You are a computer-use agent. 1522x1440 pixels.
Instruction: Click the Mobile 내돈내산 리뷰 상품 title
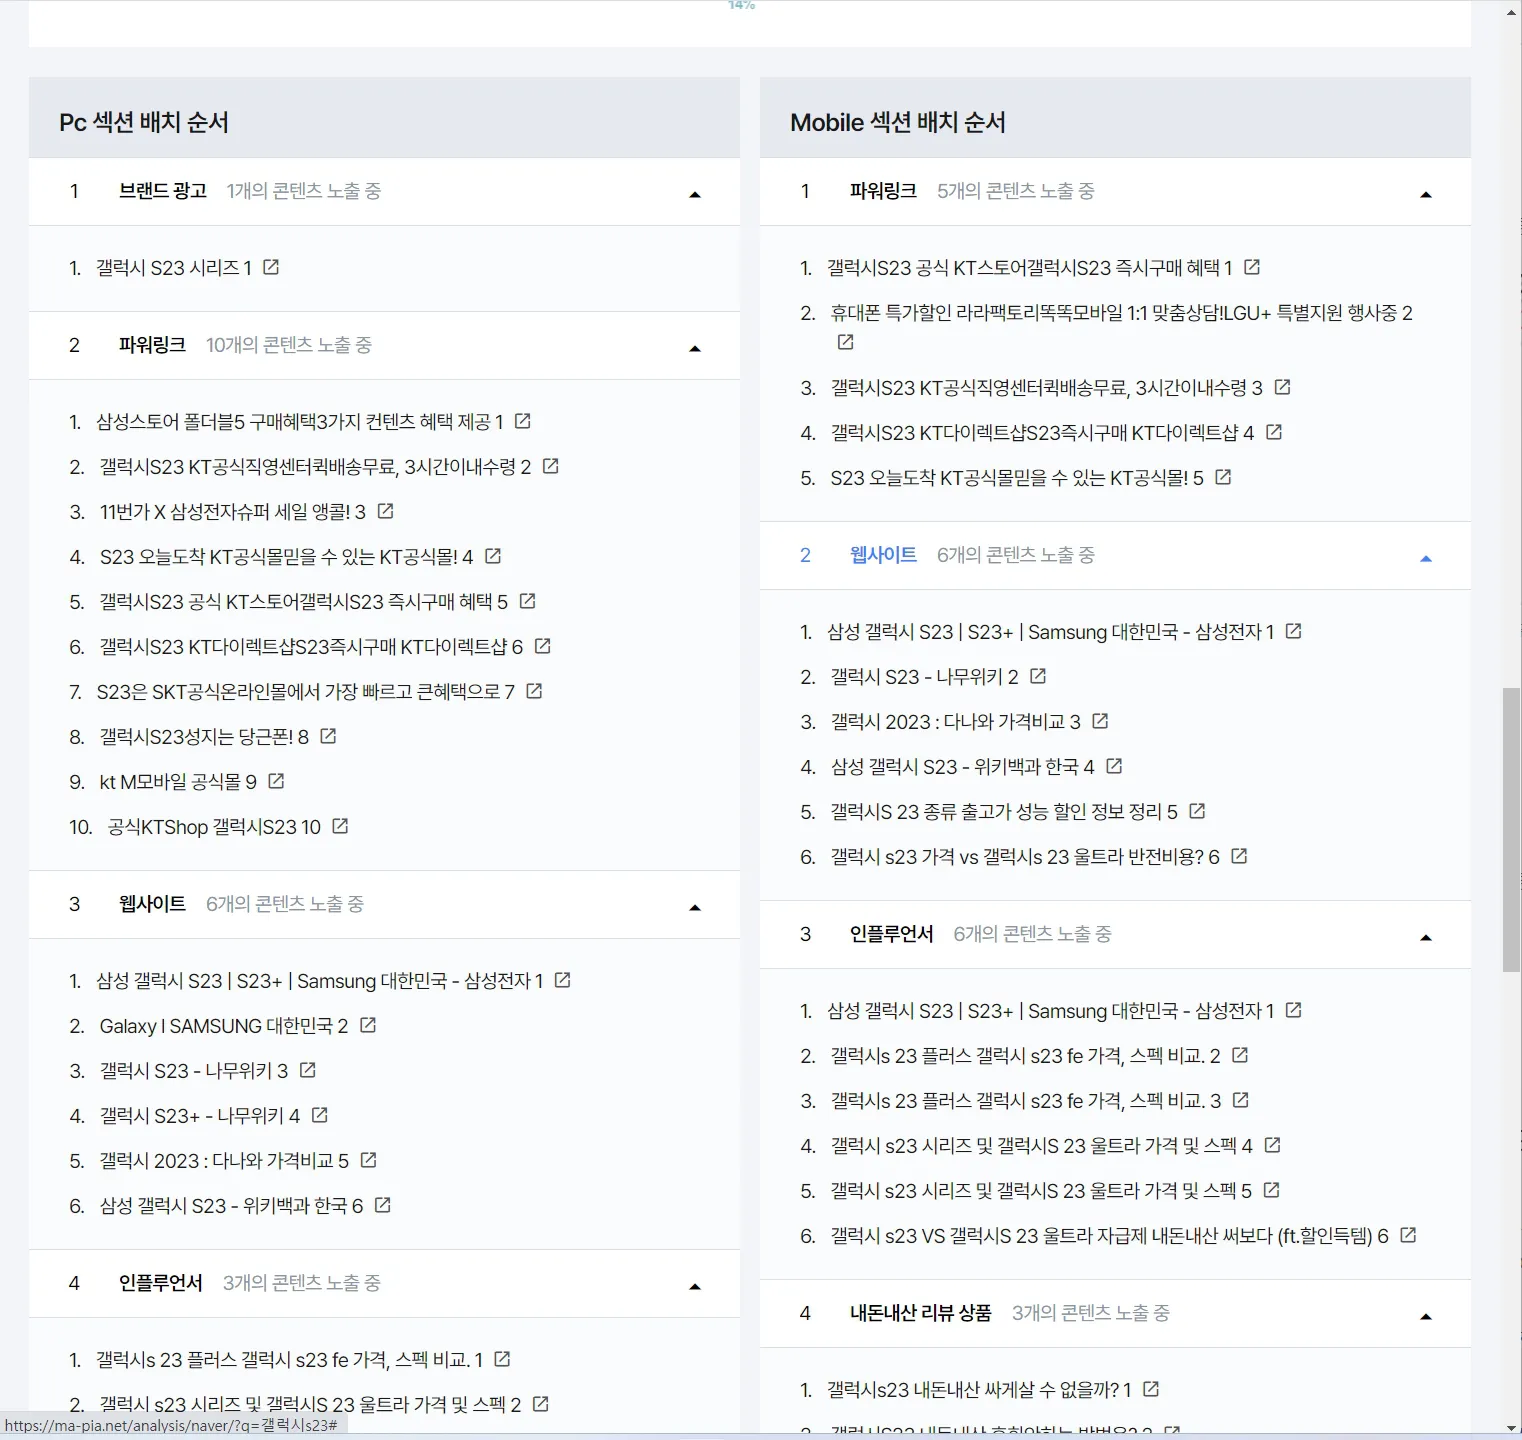920,1312
